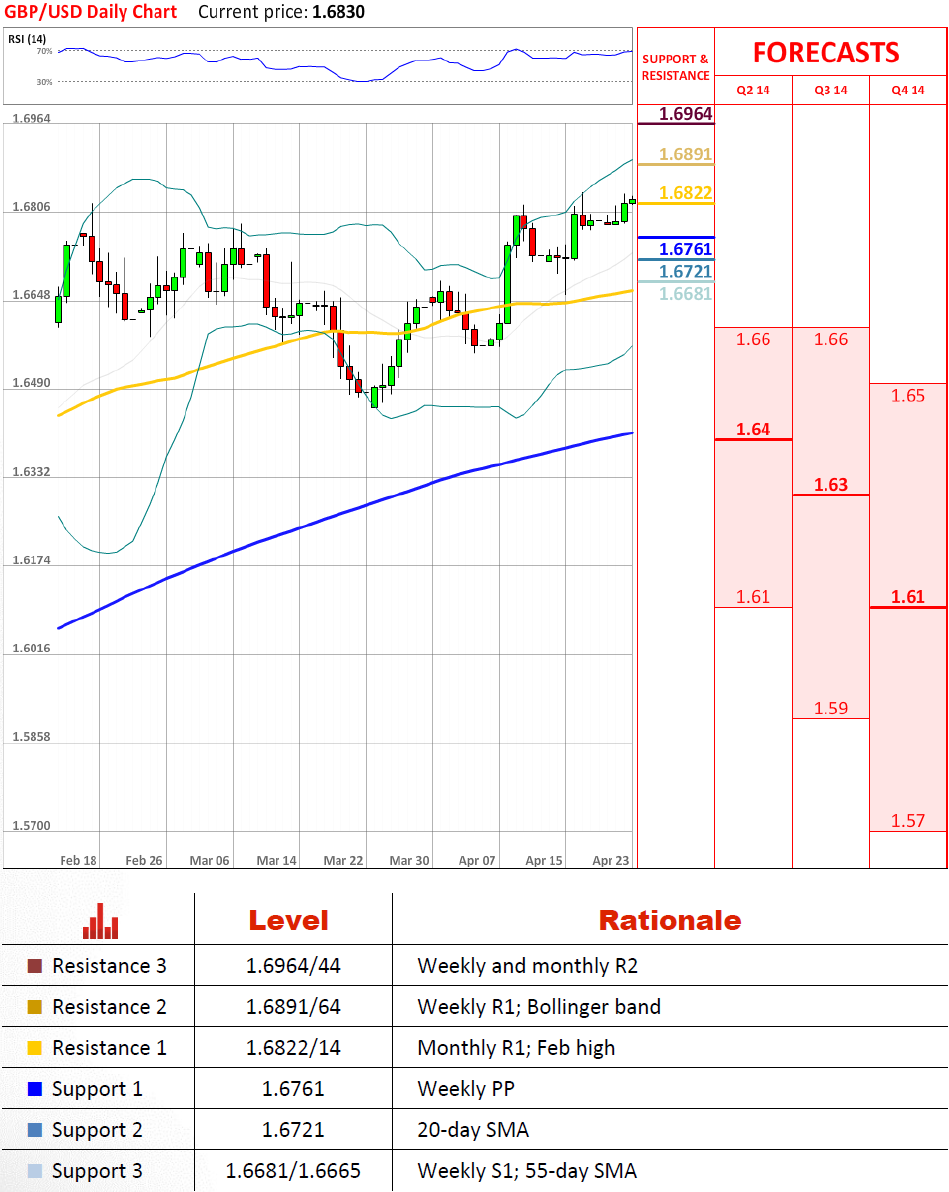Click rationale Weekly PP
The image size is (949, 1192).
click(x=466, y=1089)
